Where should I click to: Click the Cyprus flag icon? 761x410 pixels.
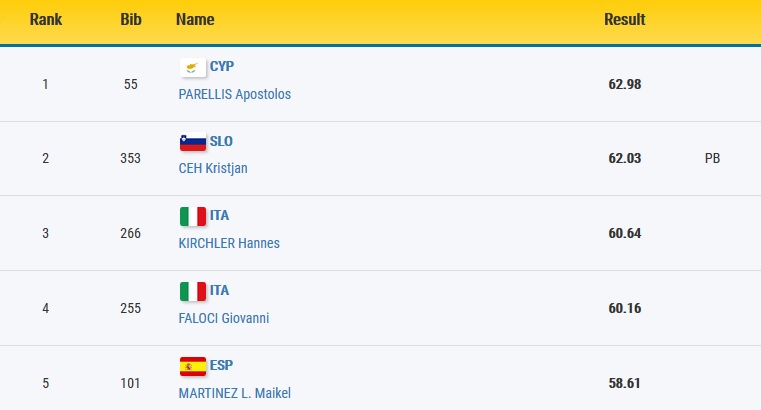click(193, 67)
